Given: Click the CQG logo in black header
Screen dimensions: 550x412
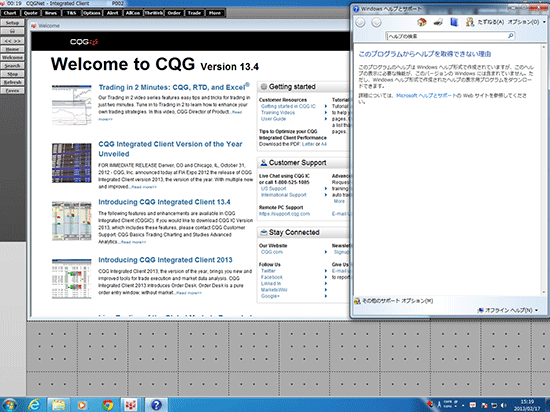Looking at the screenshot, I should [x=84, y=42].
